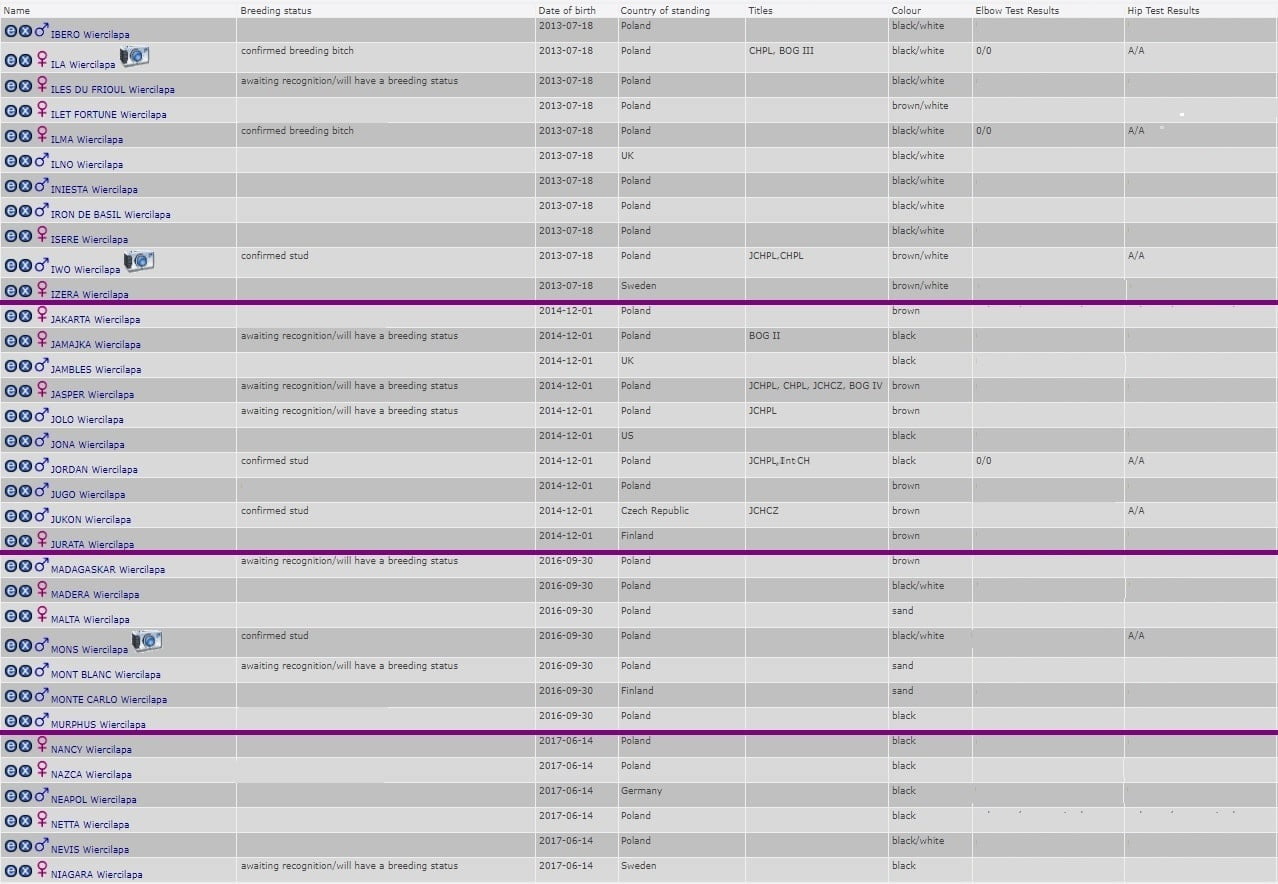Image resolution: width=1278 pixels, height=884 pixels.
Task: Click the 'x' icon for JOLO Wiercilapa
Action: pyautogui.click(x=26, y=414)
